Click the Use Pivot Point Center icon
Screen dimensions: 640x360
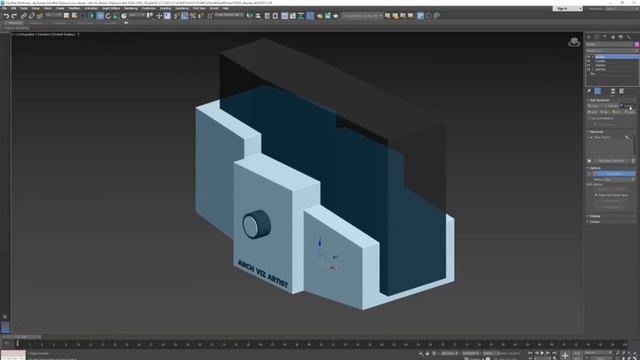pyautogui.click(x=150, y=16)
